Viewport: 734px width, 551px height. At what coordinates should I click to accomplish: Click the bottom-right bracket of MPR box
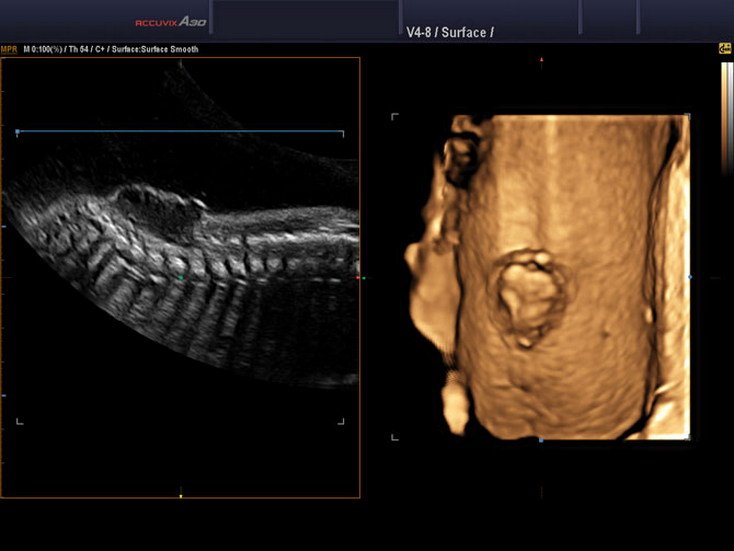(341, 421)
